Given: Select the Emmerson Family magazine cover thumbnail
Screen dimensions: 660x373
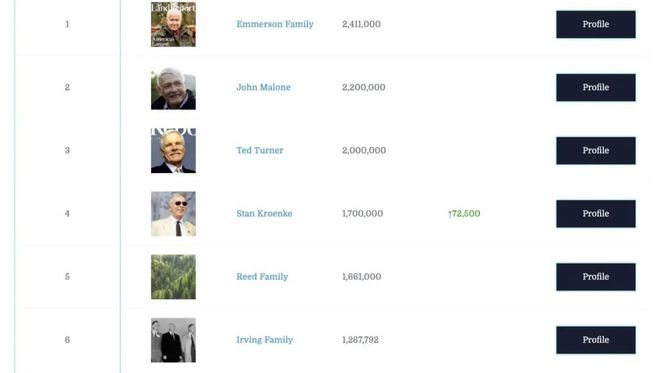Looking at the screenshot, I should click(x=173, y=24).
